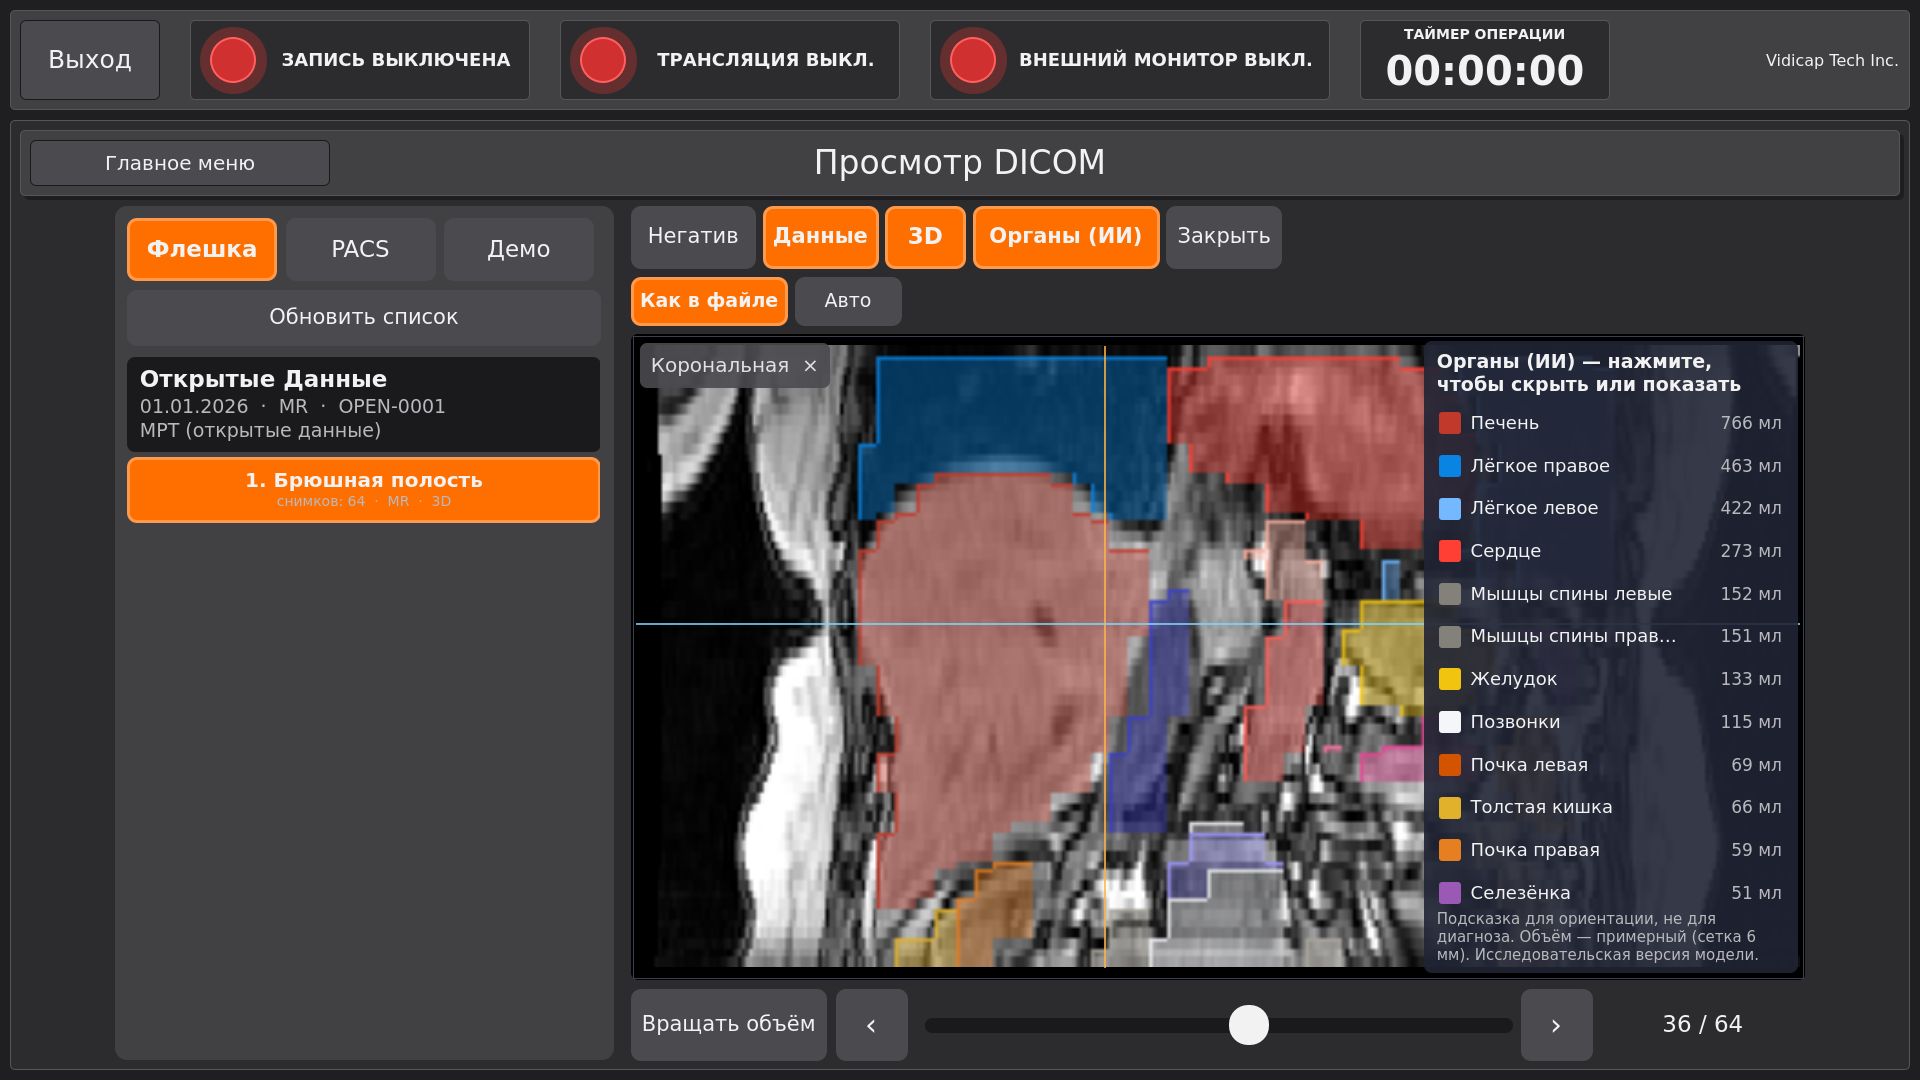Toggle Мышцы спины прав… overlay
Viewport: 1920px width, 1080px height.
click(x=1610, y=636)
